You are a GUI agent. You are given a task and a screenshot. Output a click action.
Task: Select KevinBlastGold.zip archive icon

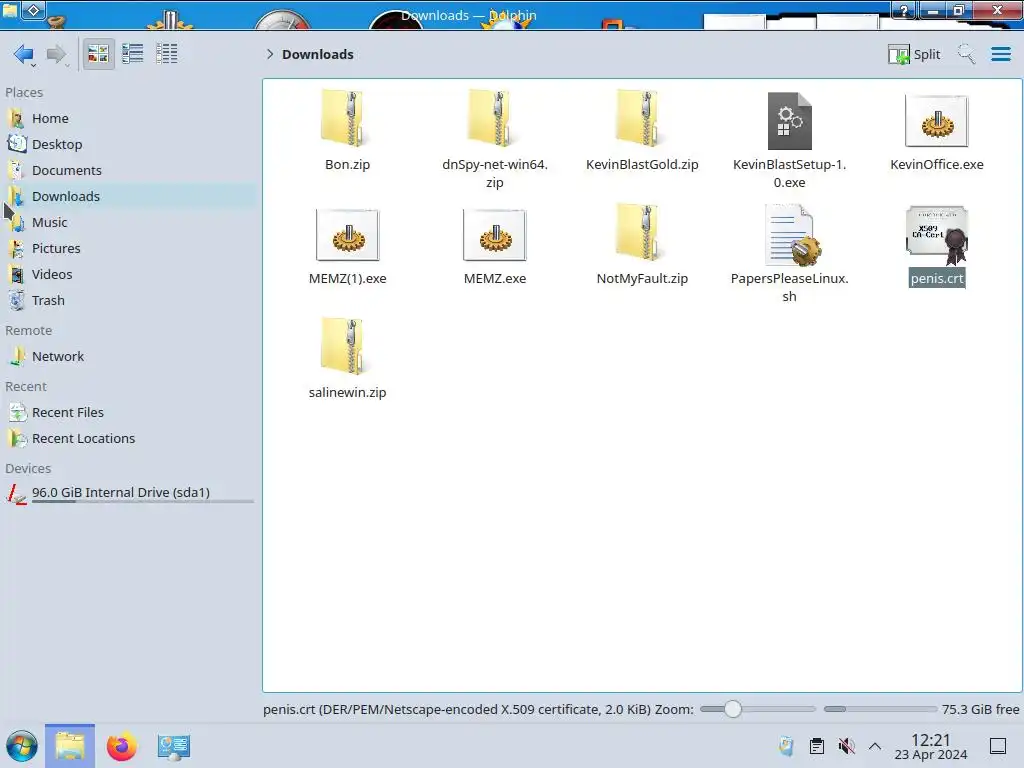pyautogui.click(x=642, y=118)
